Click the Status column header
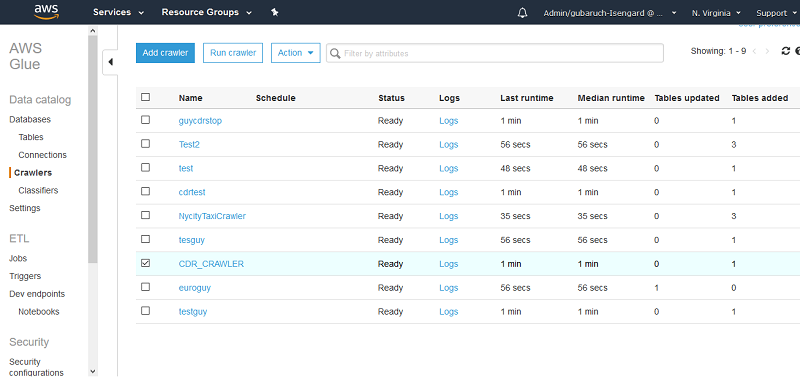This screenshot has height=377, width=800. (x=391, y=98)
